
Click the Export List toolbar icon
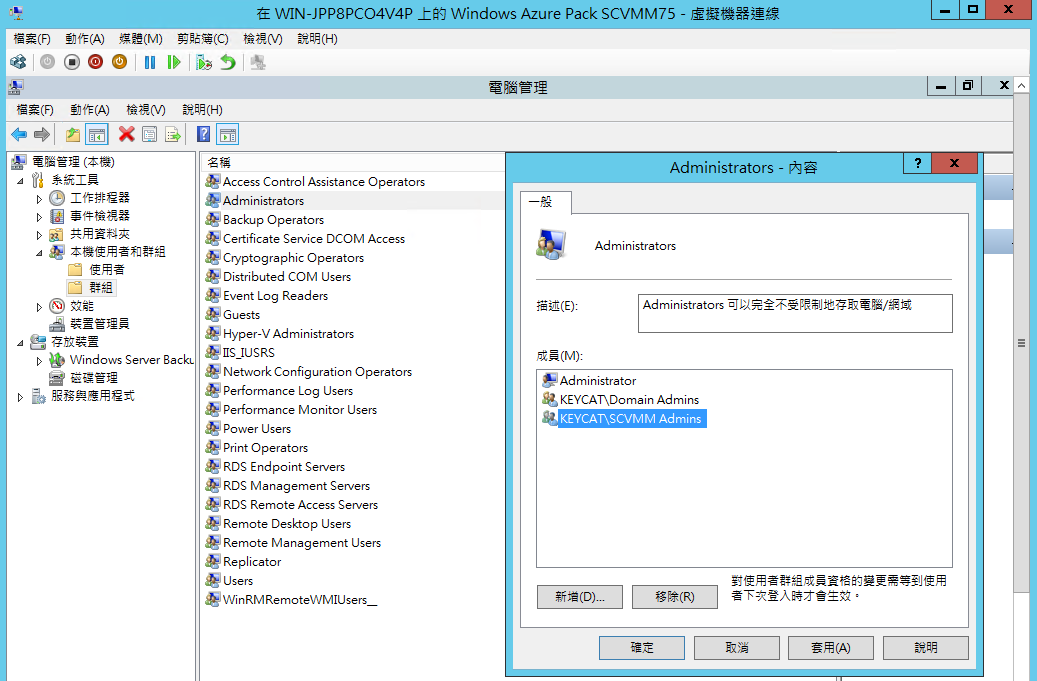point(173,135)
